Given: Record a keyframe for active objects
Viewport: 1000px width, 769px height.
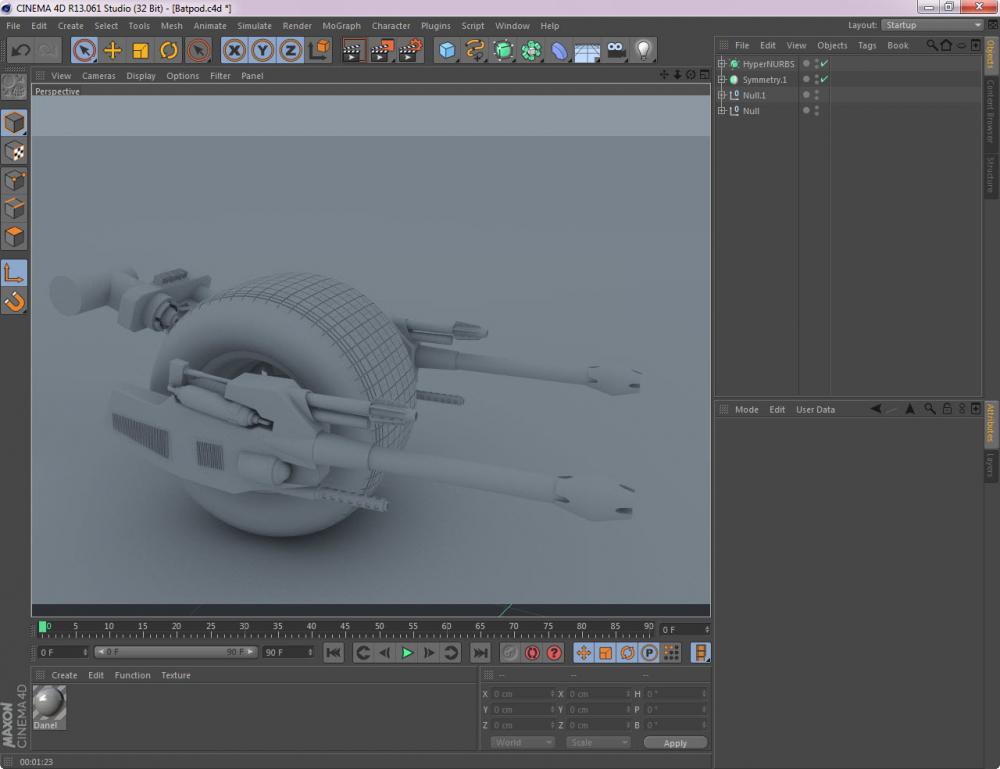Looking at the screenshot, I should click(x=510, y=652).
